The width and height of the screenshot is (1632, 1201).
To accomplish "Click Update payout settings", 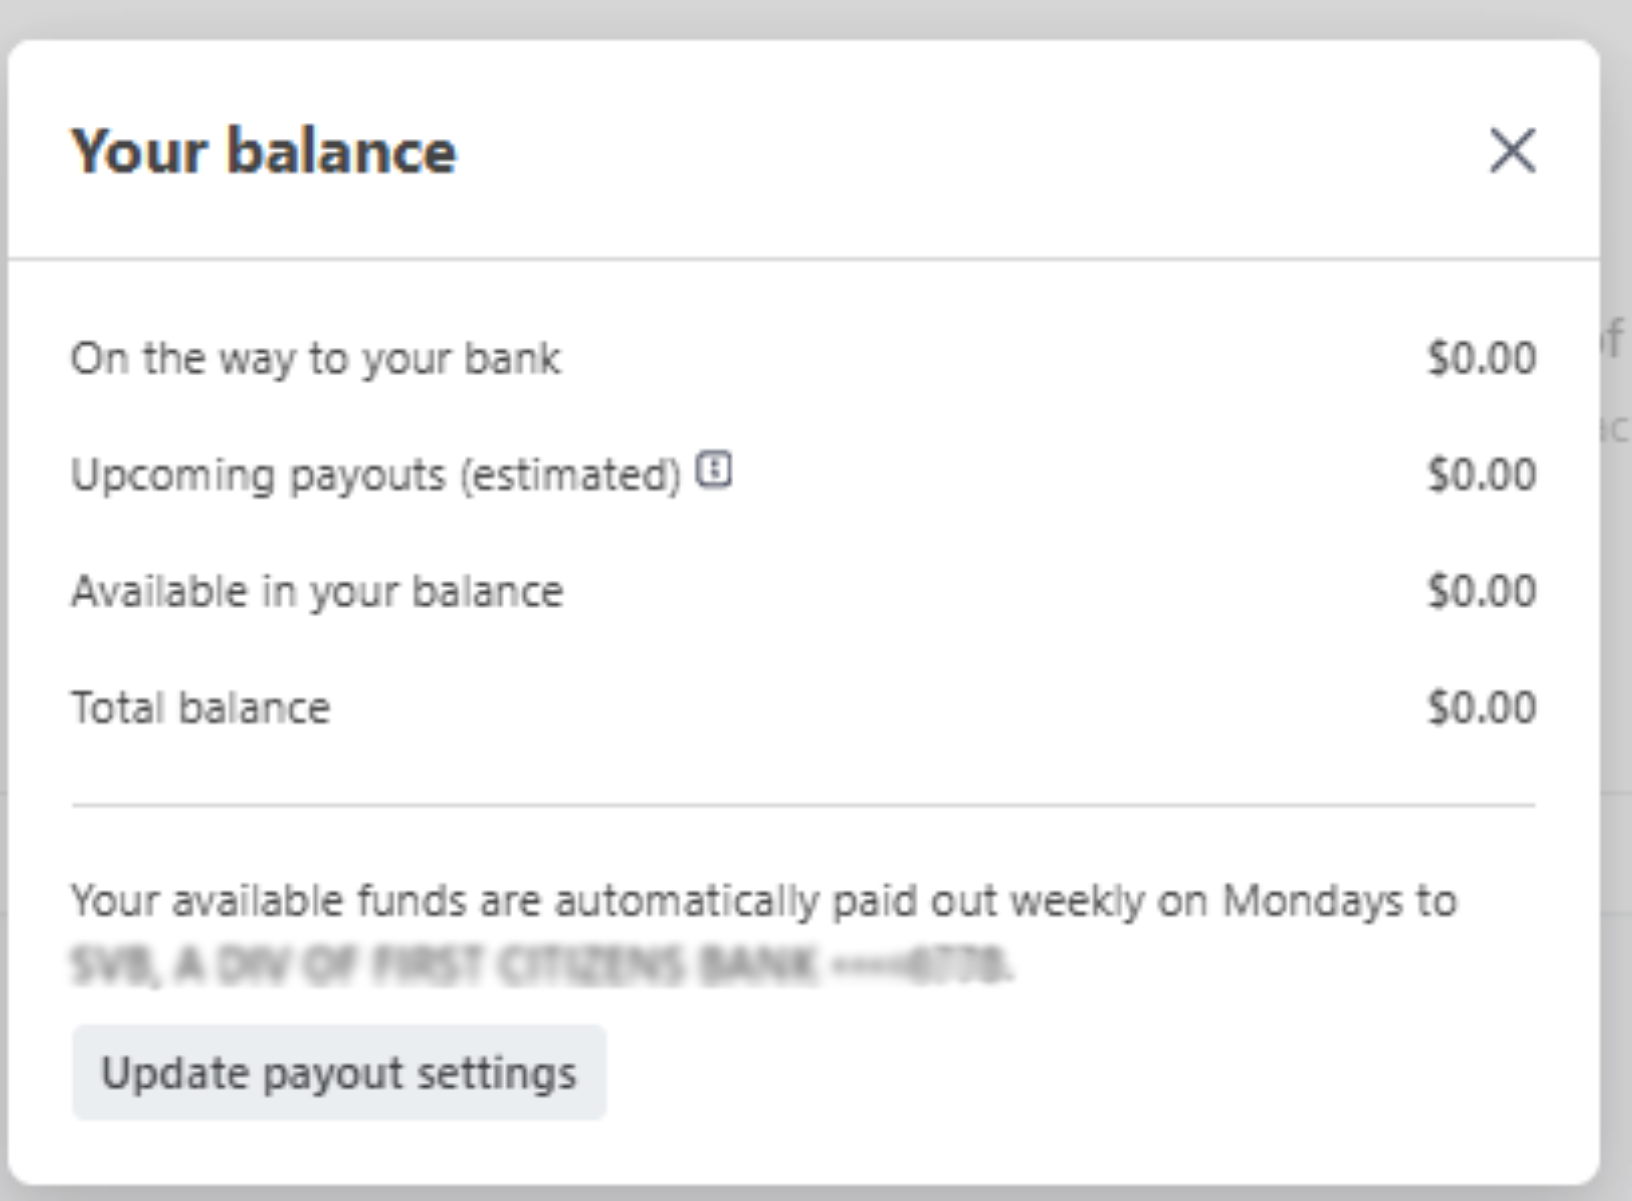I will [x=337, y=1073].
